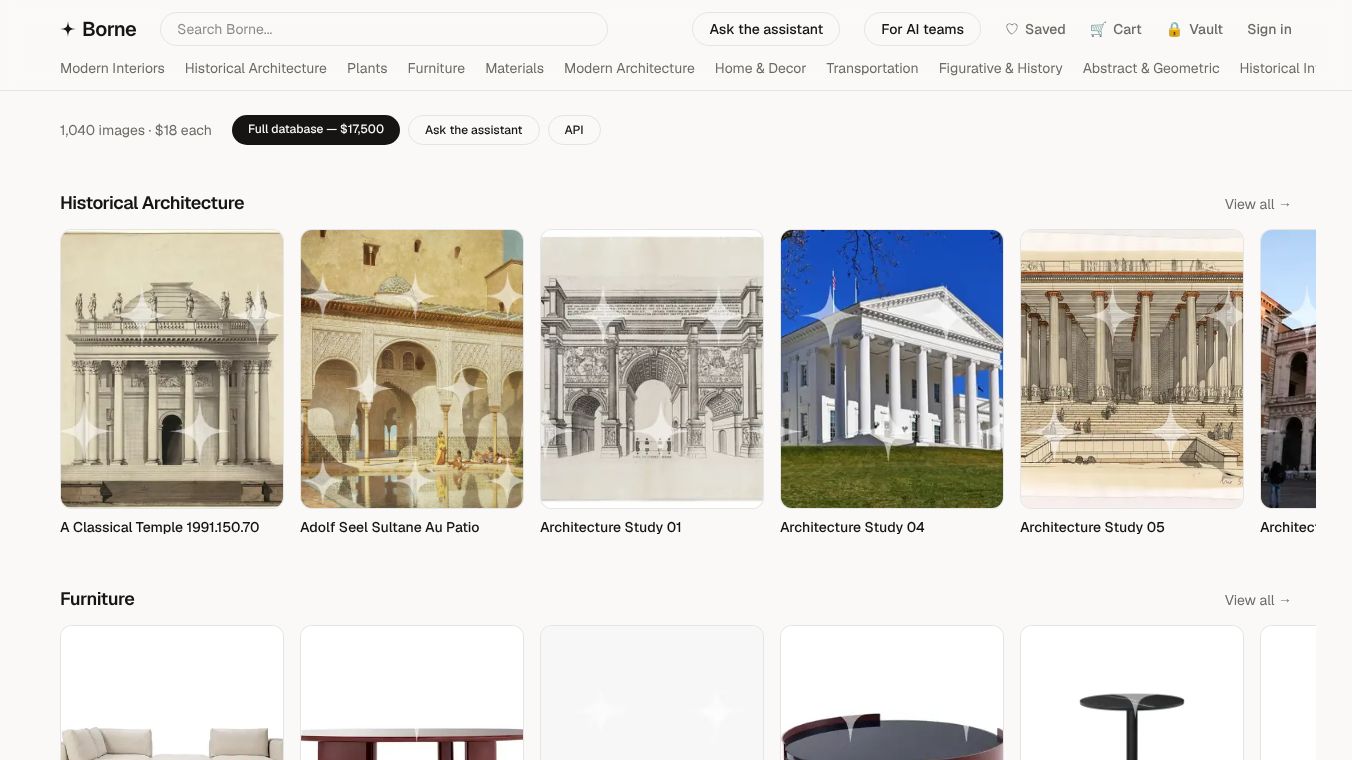Click the Vault lock icon

click(1174, 29)
